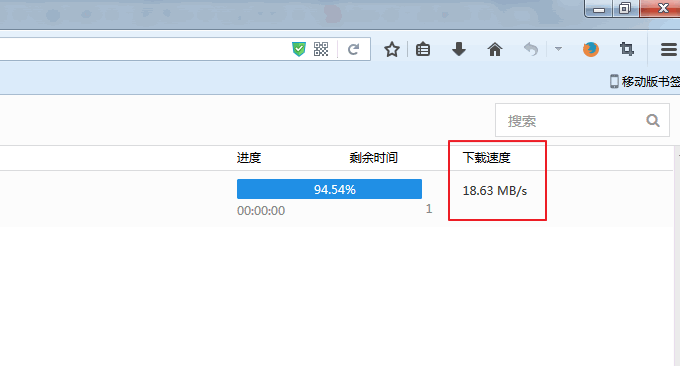
Task: Sort by 剩余时间 column header
Action: (x=373, y=158)
